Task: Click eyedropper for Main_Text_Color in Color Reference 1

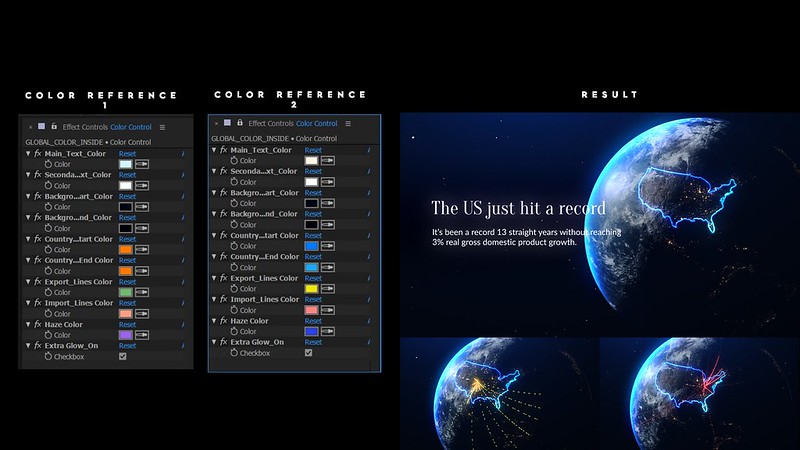Action: (x=142, y=164)
